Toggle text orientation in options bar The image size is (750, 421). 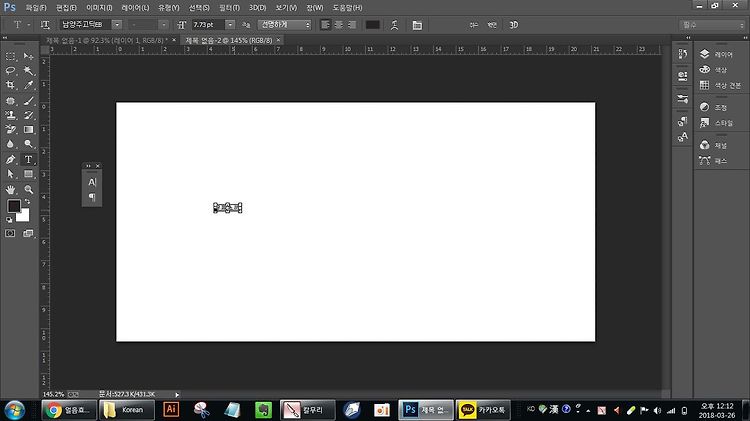click(x=45, y=25)
